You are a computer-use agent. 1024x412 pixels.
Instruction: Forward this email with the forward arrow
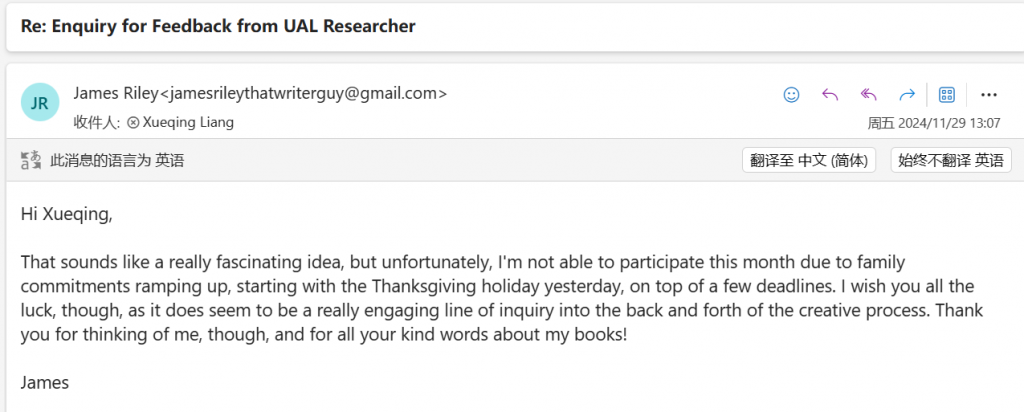906,95
